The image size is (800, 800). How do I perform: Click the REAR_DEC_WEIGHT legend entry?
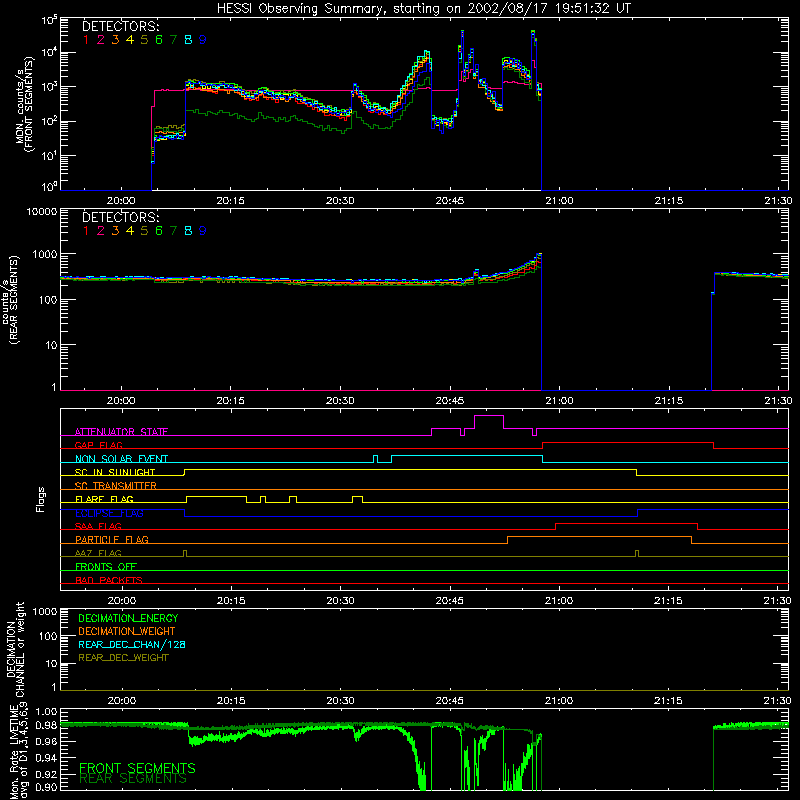pyautogui.click(x=123, y=658)
